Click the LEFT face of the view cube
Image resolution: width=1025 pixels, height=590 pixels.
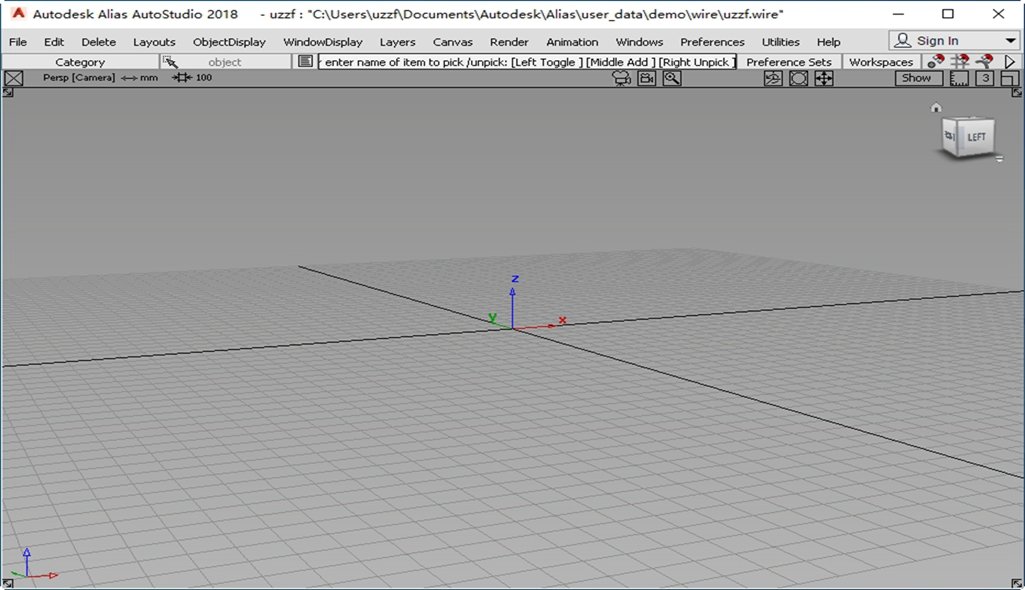pos(976,137)
